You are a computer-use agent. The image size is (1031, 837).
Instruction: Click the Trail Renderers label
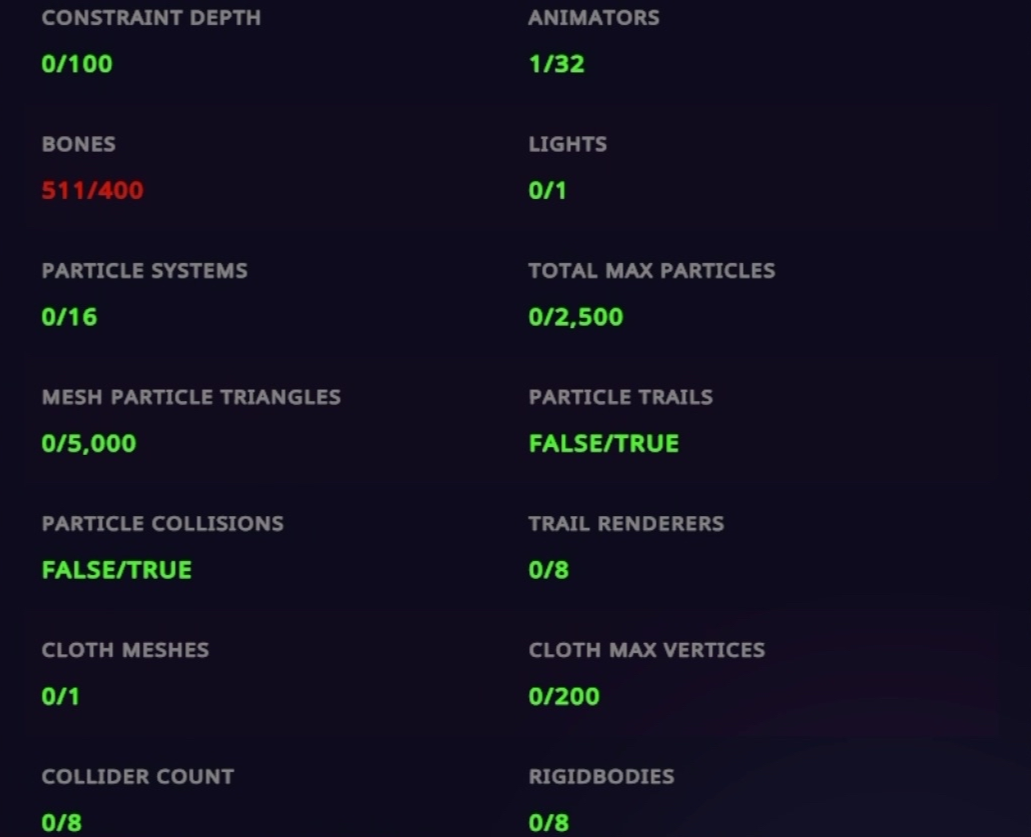[626, 524]
